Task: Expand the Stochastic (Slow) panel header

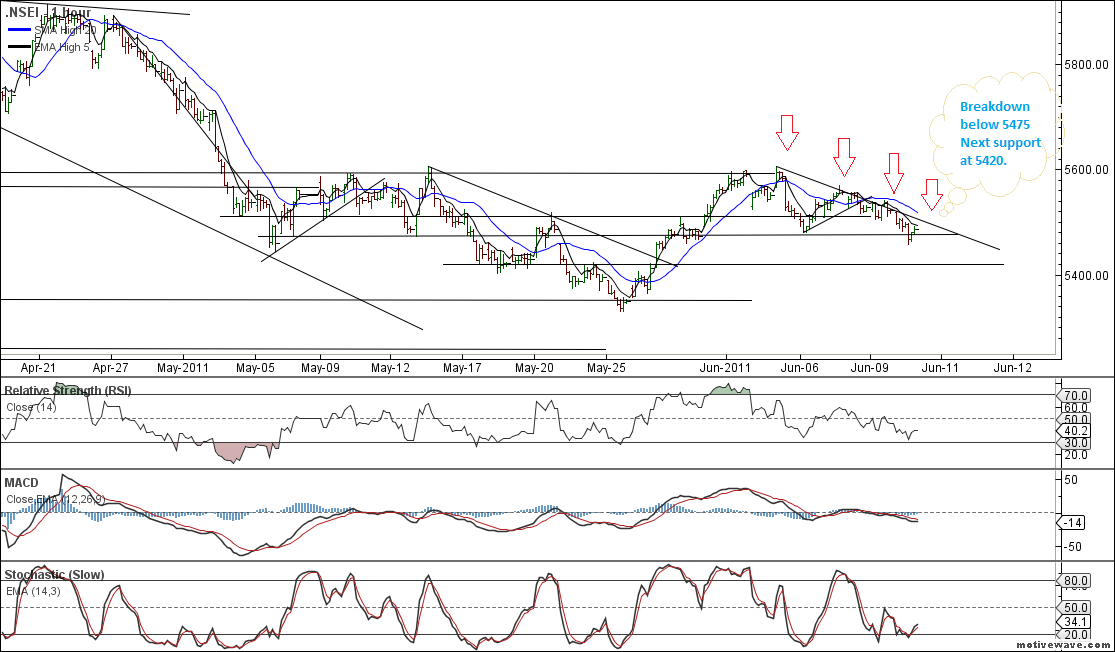Action: [54, 575]
